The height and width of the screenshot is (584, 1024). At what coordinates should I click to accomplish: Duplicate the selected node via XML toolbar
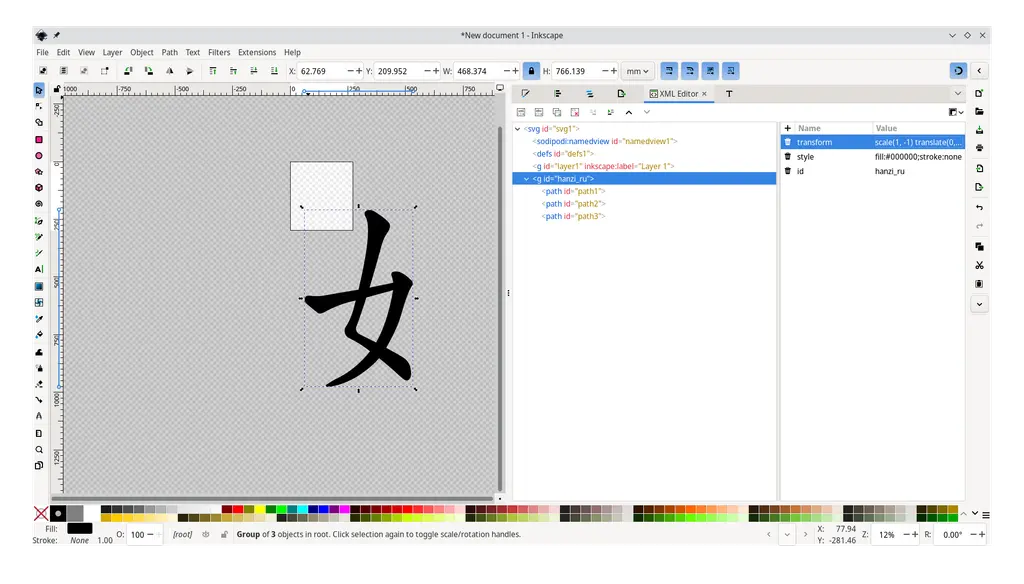(557, 112)
